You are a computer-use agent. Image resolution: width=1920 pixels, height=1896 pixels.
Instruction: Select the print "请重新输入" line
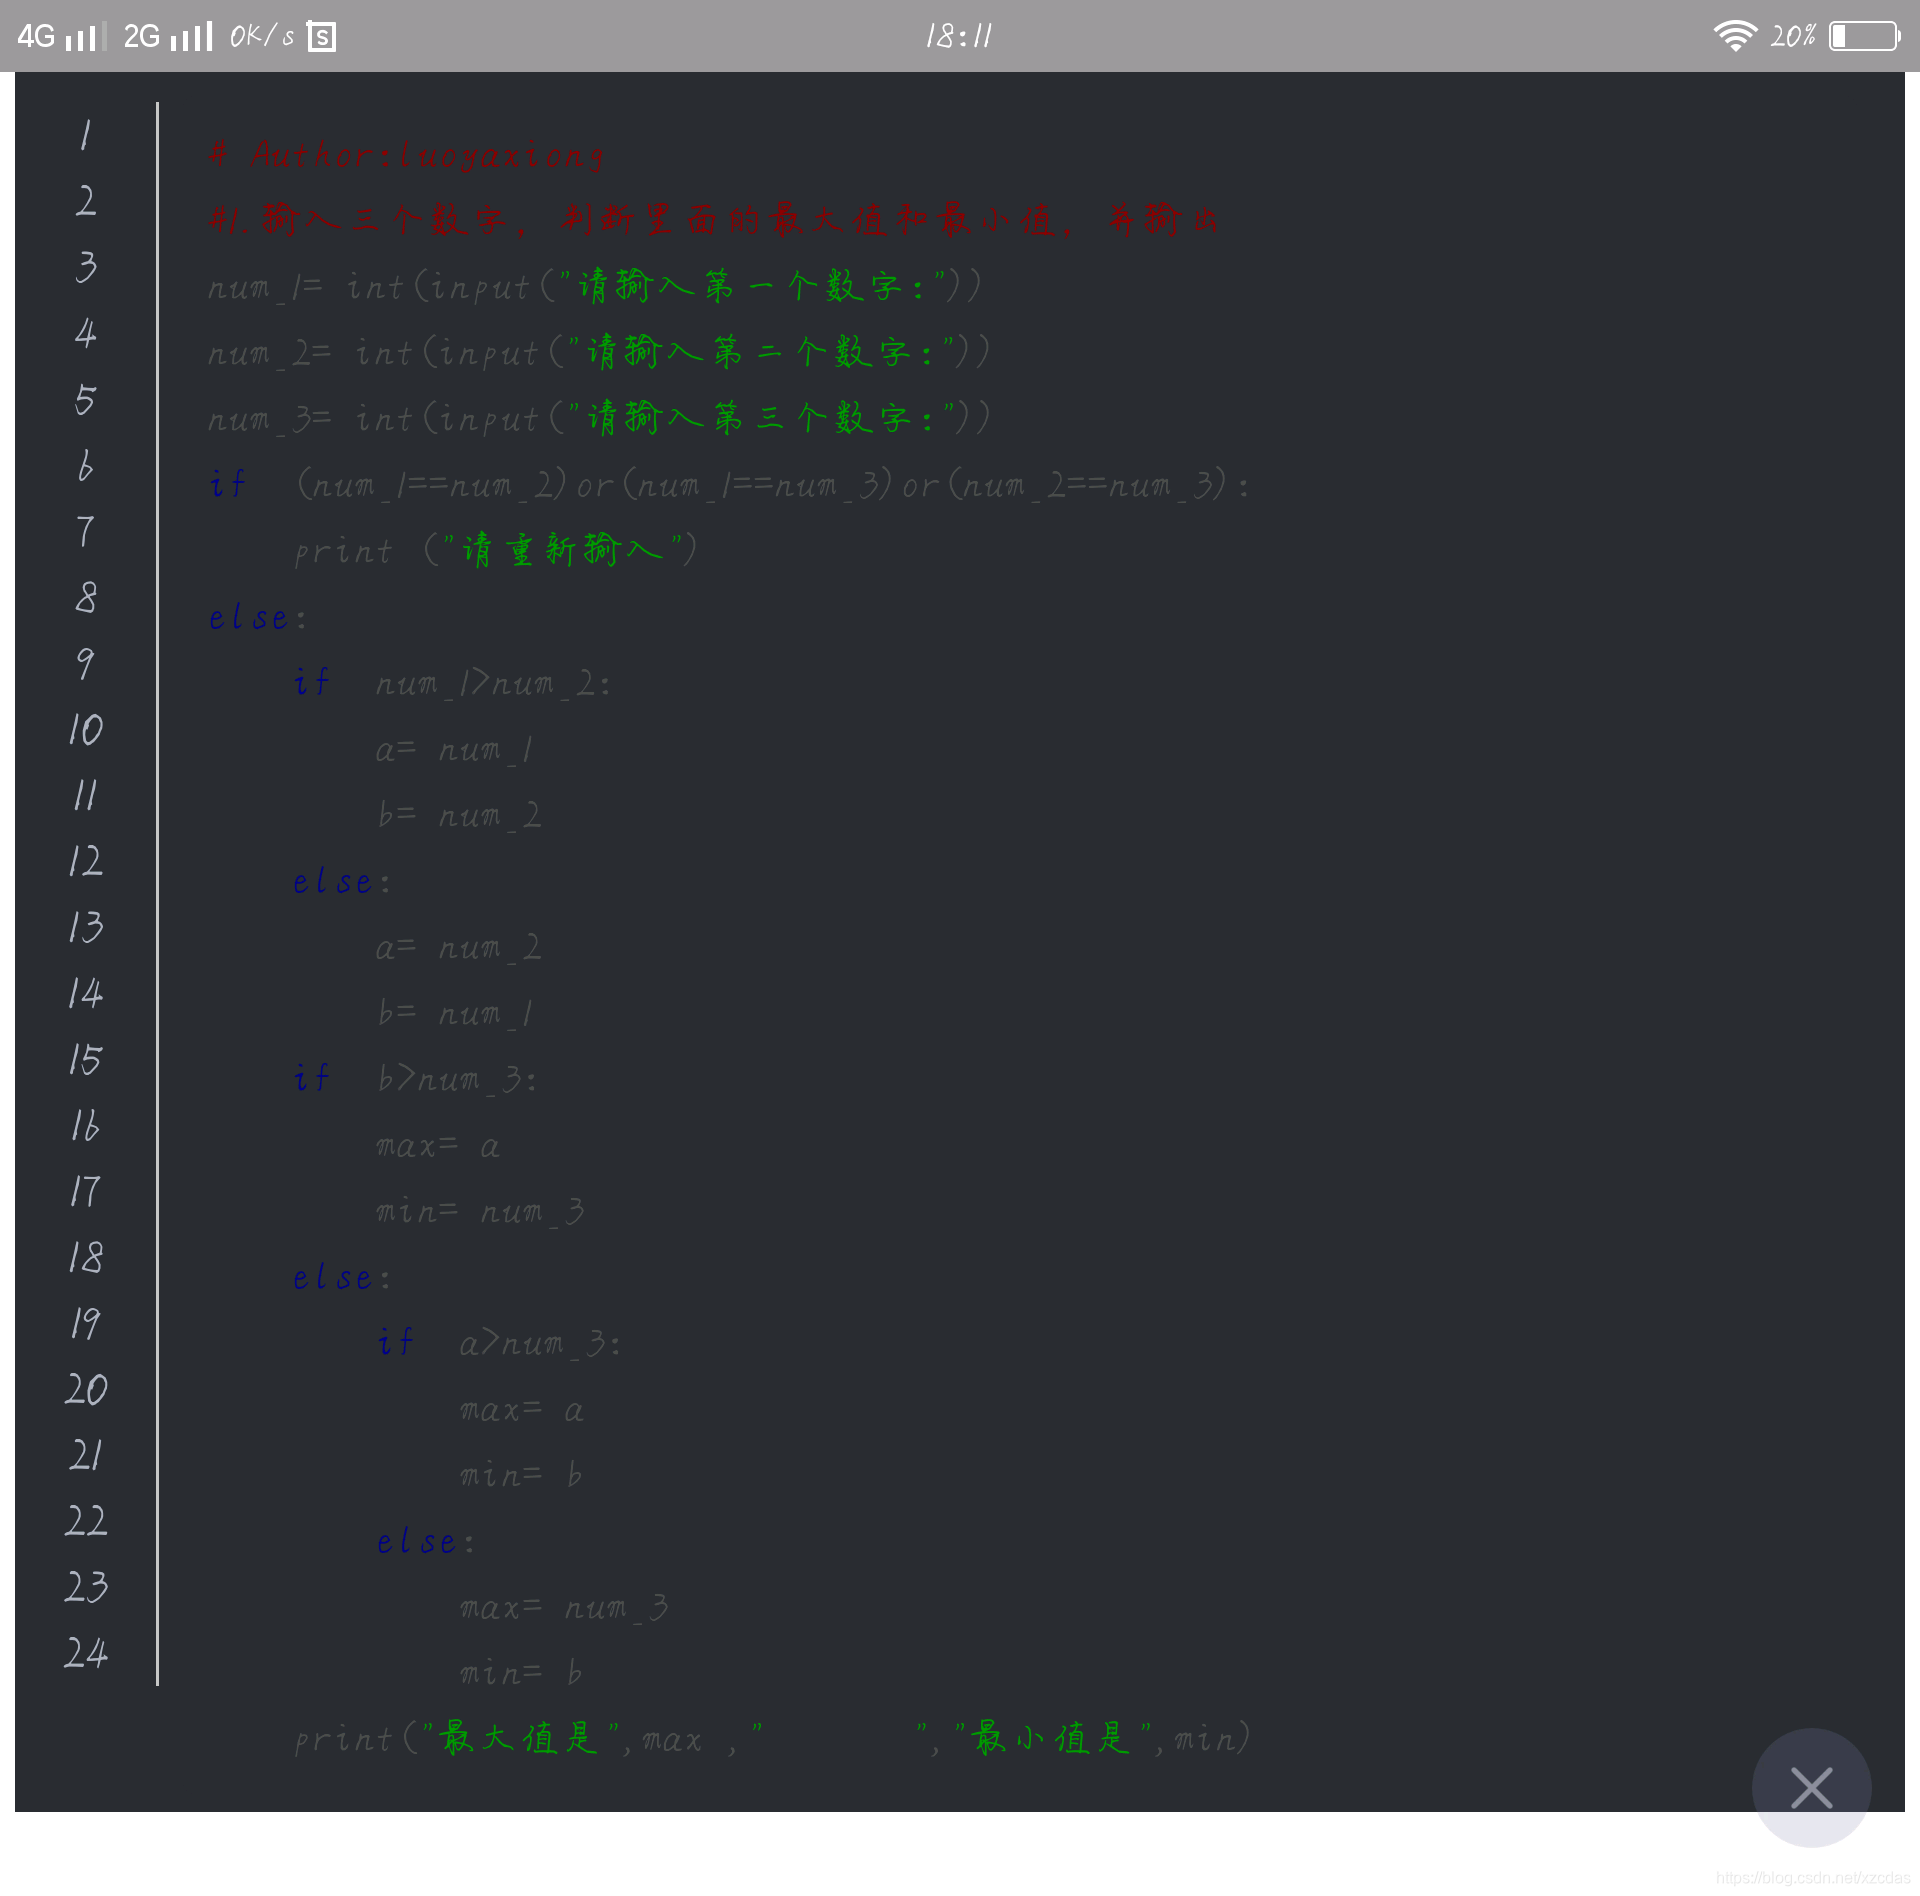click(x=496, y=550)
